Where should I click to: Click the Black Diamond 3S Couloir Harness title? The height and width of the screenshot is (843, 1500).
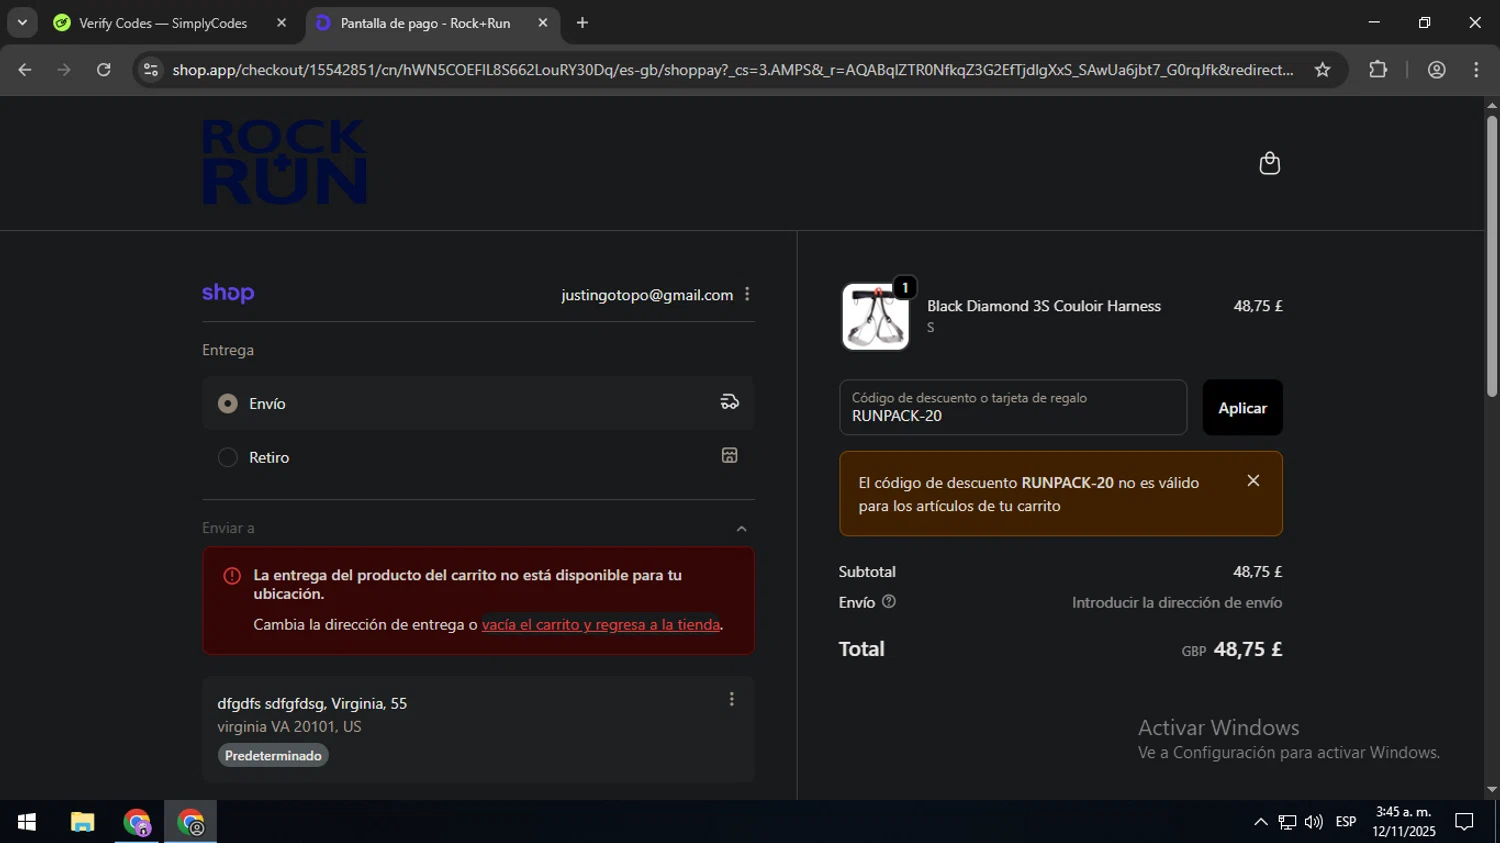tap(1044, 306)
